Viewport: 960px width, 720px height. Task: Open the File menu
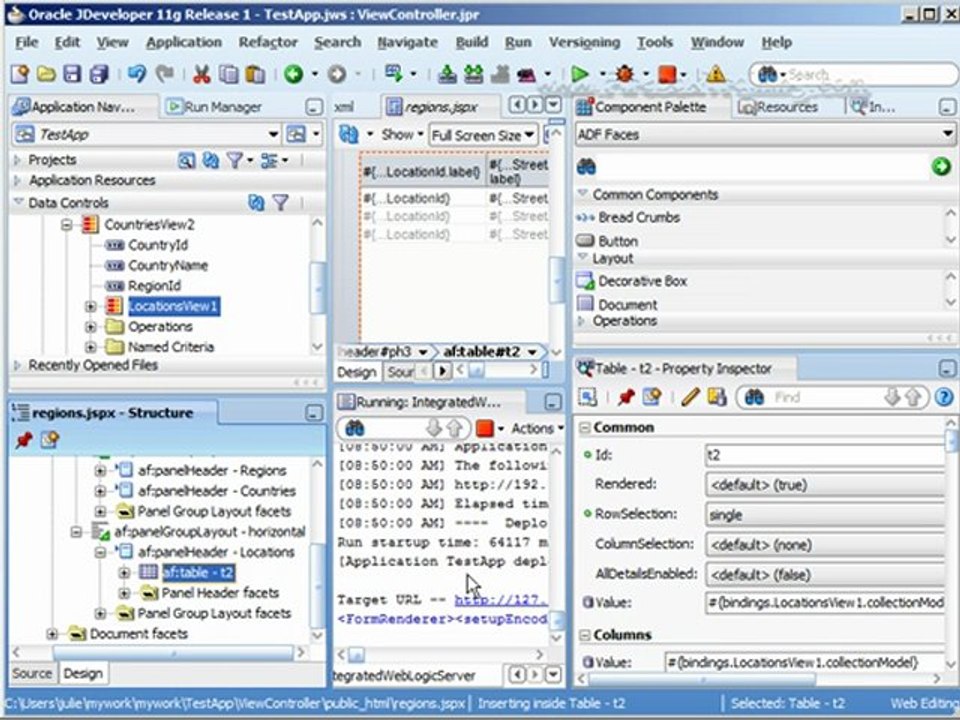[26, 42]
